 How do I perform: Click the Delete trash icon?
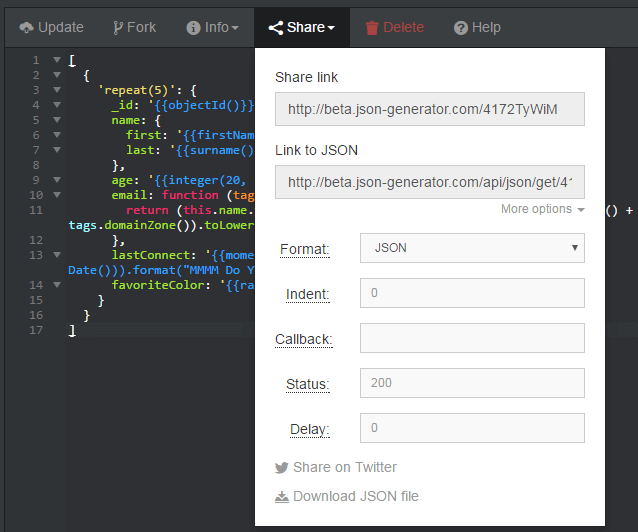click(x=372, y=28)
